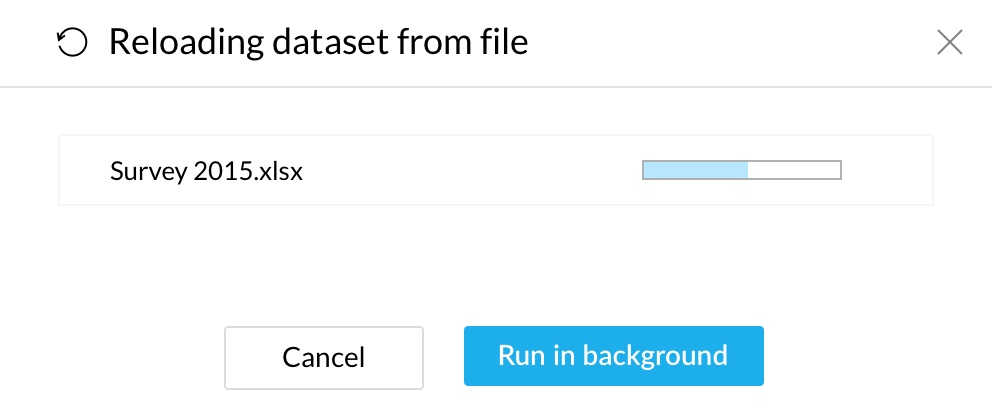Click the word Reloading in the header

tap(173, 43)
